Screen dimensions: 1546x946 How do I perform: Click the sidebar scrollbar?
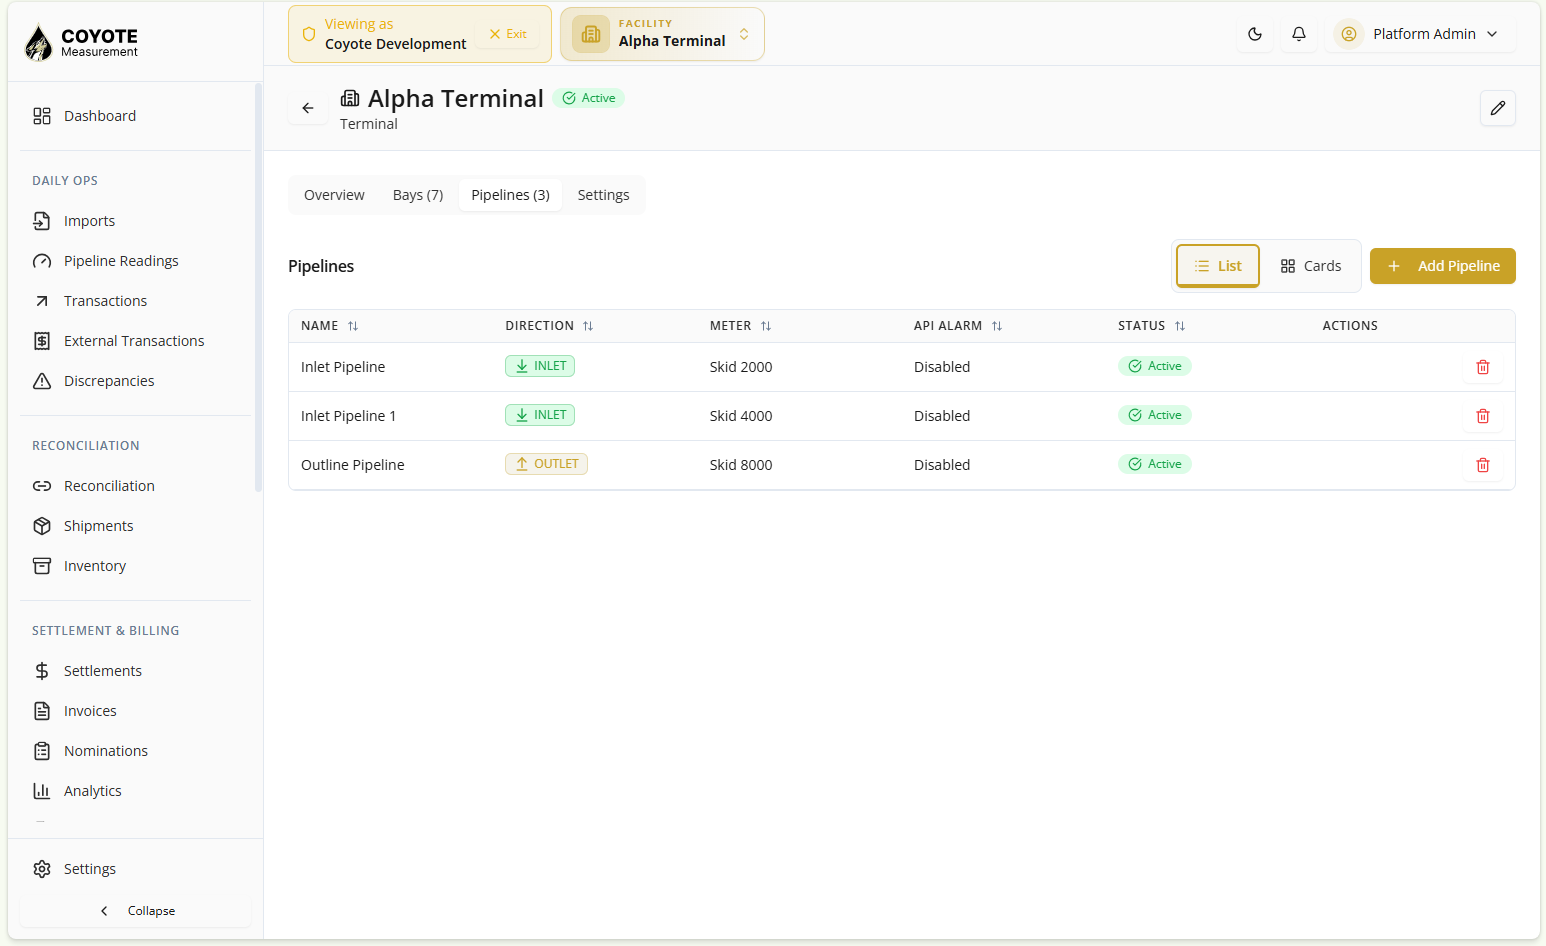click(x=258, y=290)
